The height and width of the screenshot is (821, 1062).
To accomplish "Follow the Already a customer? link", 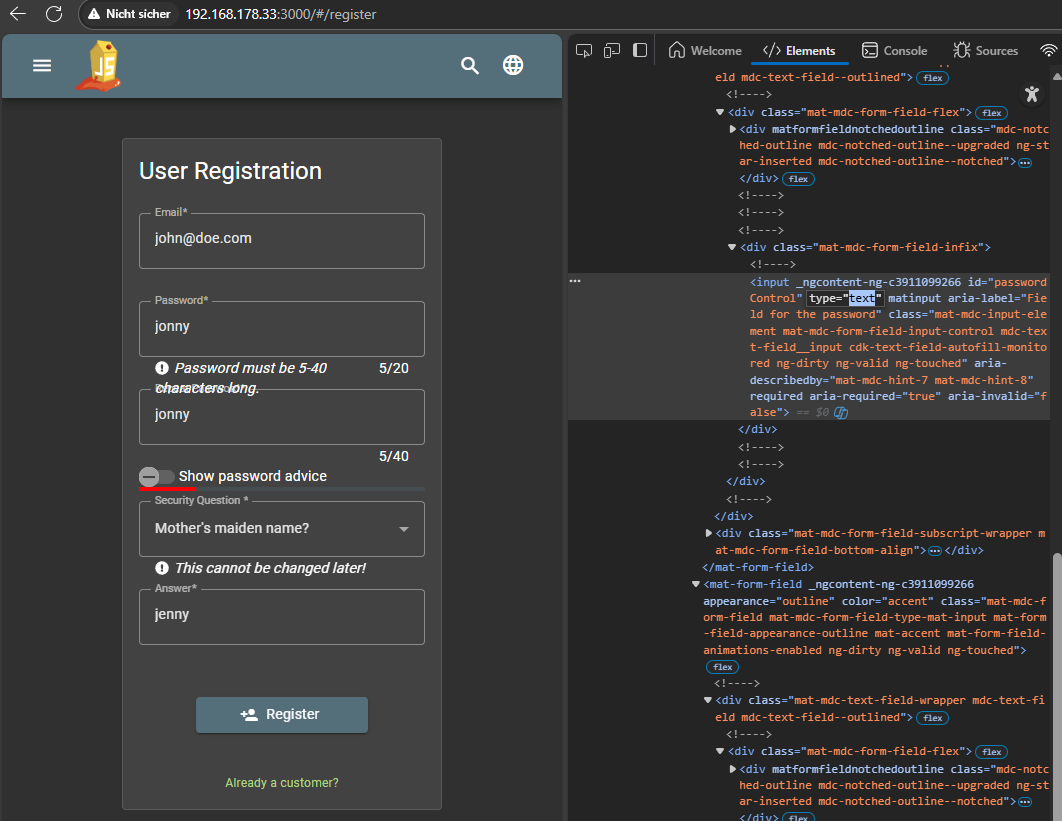I will pyautogui.click(x=282, y=783).
